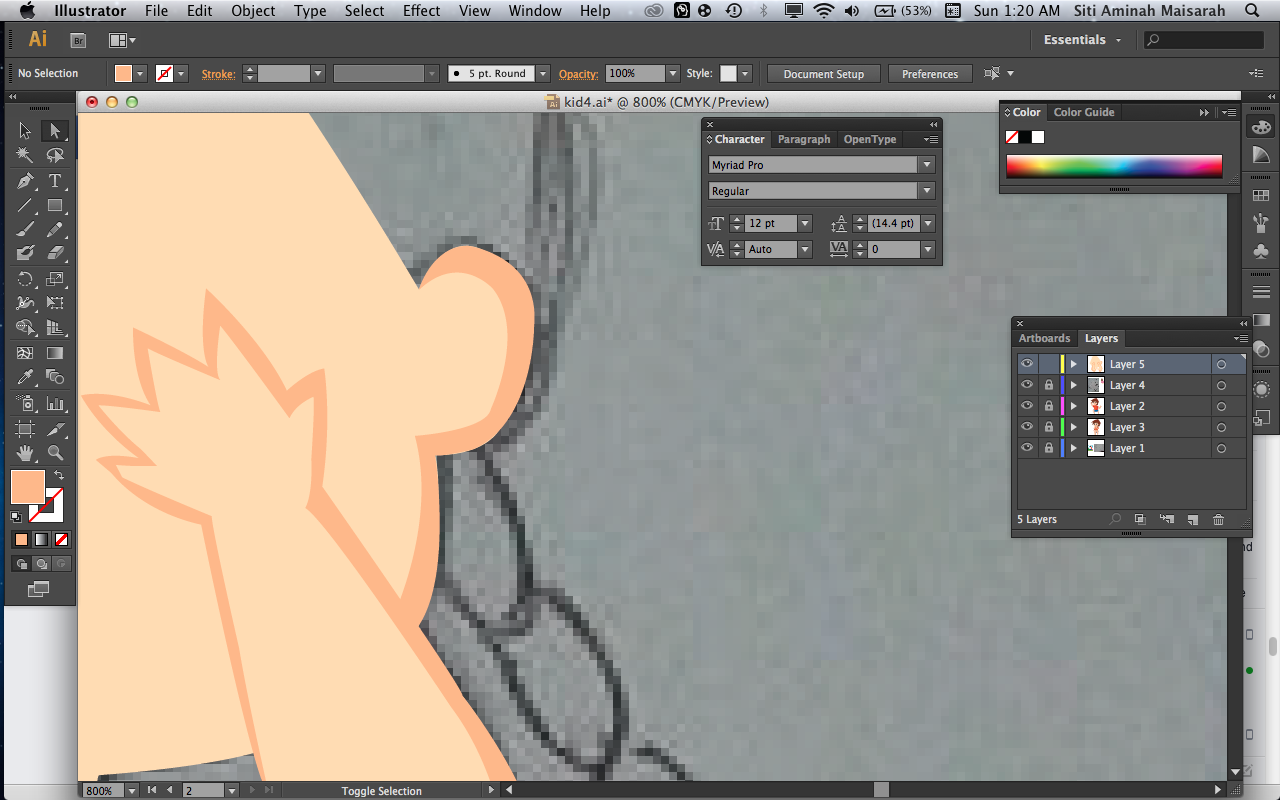Expand Layer 5 contents
Screen dimensions: 1280x800
point(1074,364)
